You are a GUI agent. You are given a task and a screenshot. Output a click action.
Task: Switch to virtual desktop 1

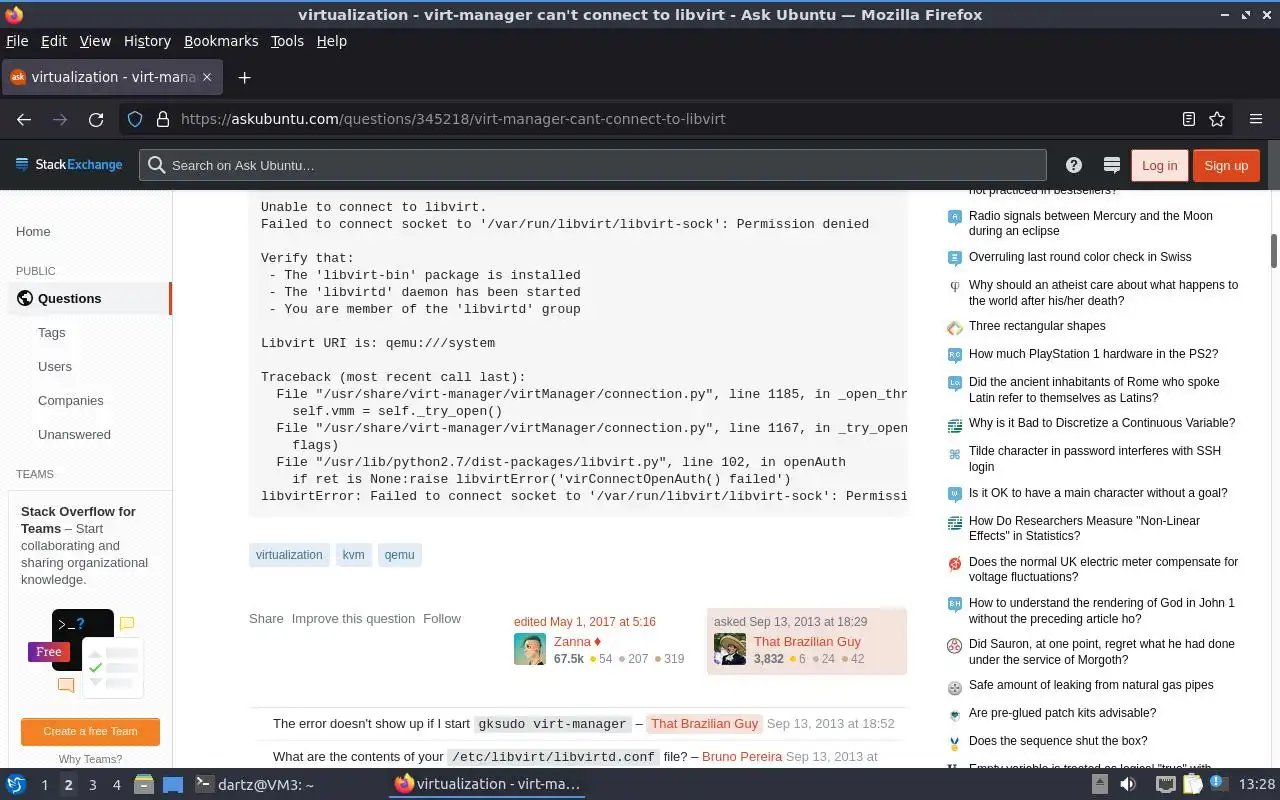tap(44, 785)
